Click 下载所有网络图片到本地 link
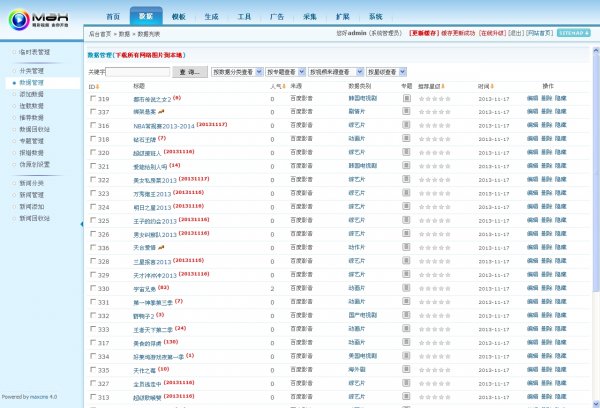The height and width of the screenshot is (408, 600). point(149,55)
